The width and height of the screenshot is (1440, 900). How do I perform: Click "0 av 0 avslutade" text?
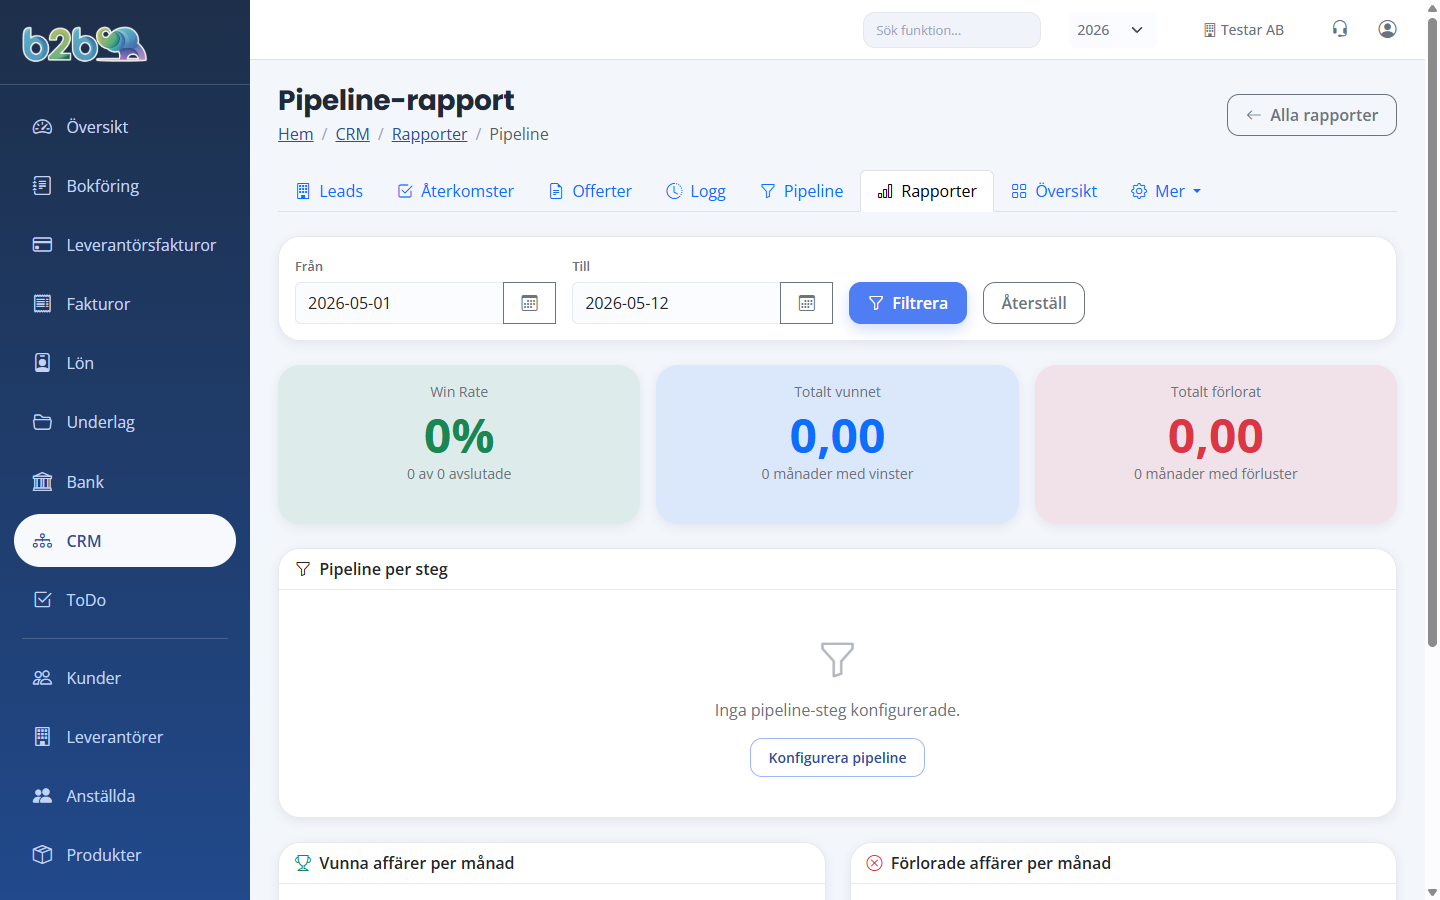pyautogui.click(x=459, y=474)
